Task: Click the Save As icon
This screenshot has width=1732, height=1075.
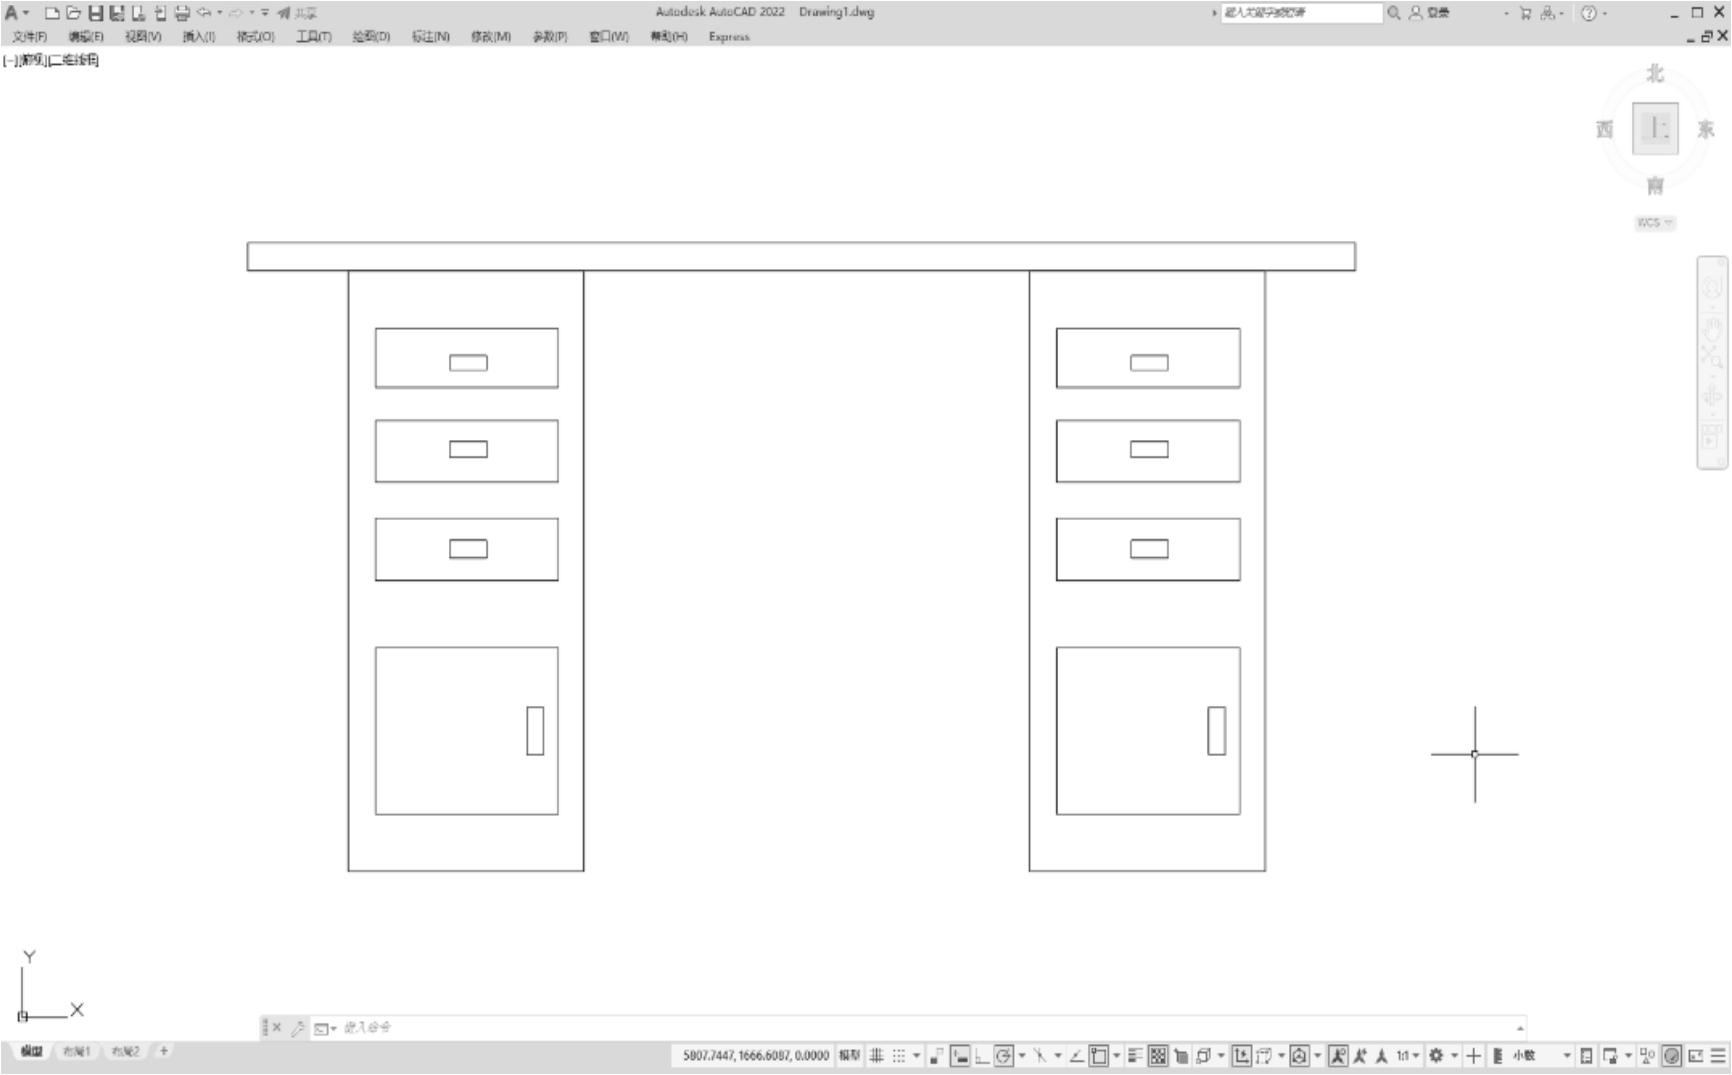Action: tap(116, 13)
